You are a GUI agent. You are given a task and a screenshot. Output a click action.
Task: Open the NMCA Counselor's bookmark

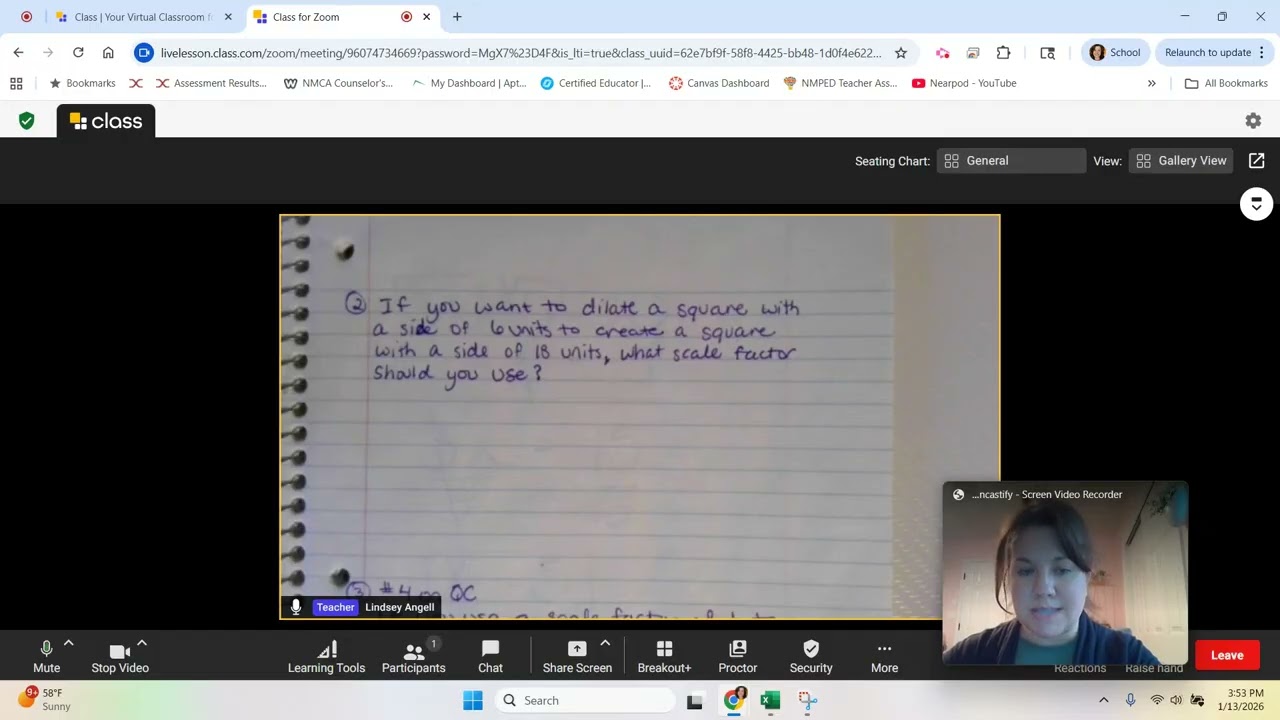tap(339, 83)
